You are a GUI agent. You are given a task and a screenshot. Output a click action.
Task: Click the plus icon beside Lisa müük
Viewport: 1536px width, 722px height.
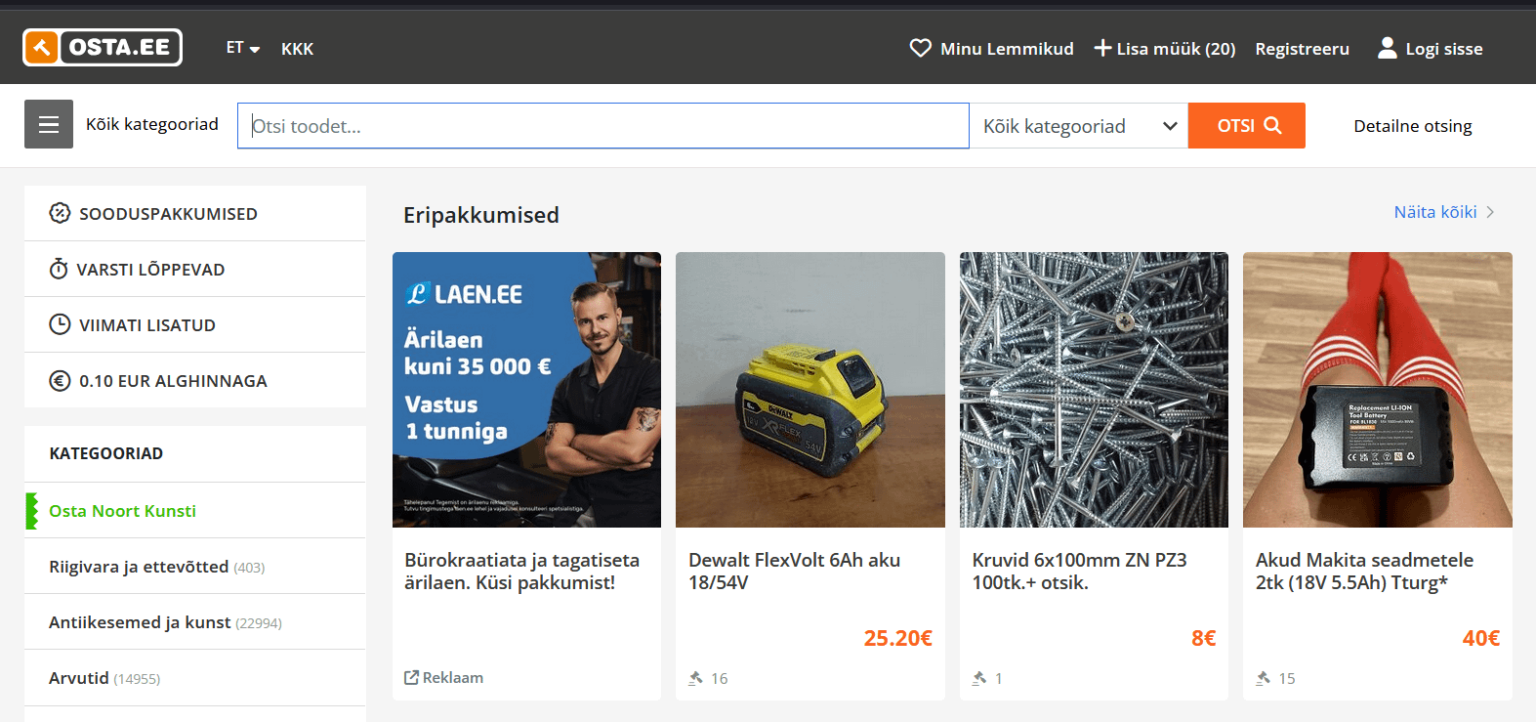pyautogui.click(x=1102, y=48)
